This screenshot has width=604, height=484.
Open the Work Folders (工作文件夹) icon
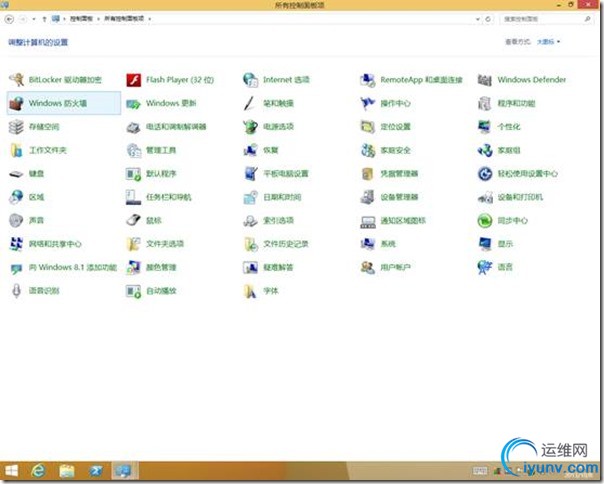[x=16, y=150]
